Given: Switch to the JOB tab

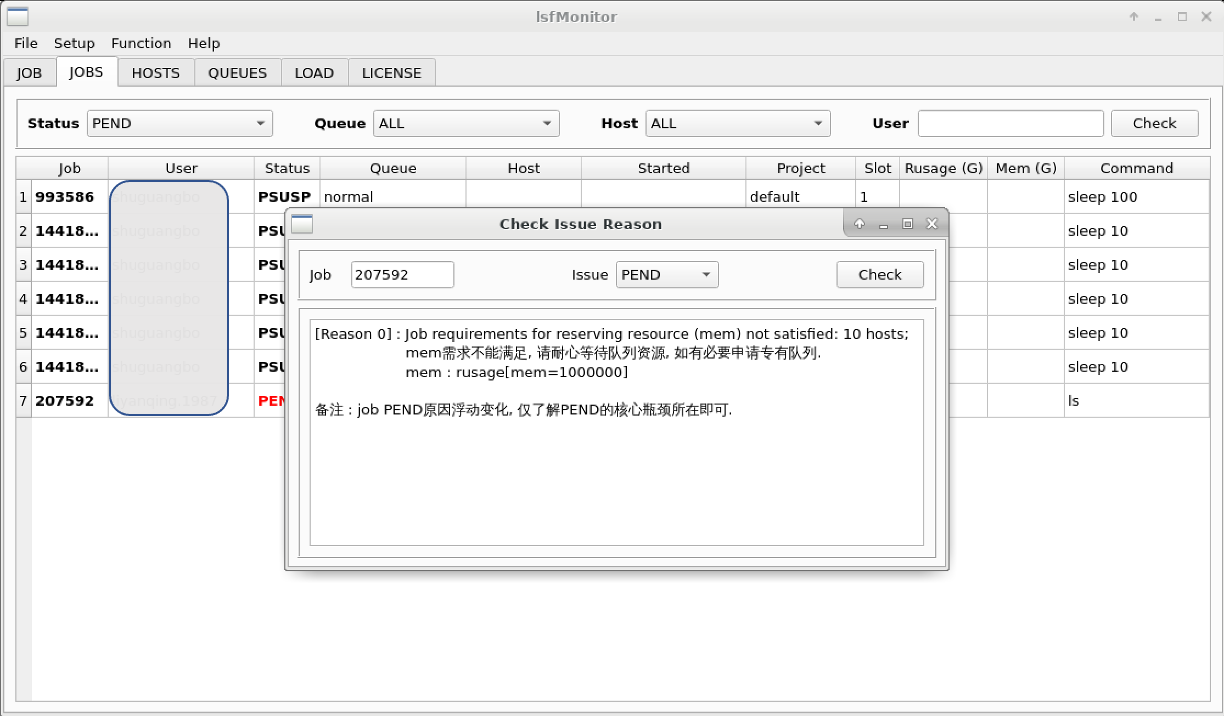Looking at the screenshot, I should [x=29, y=72].
